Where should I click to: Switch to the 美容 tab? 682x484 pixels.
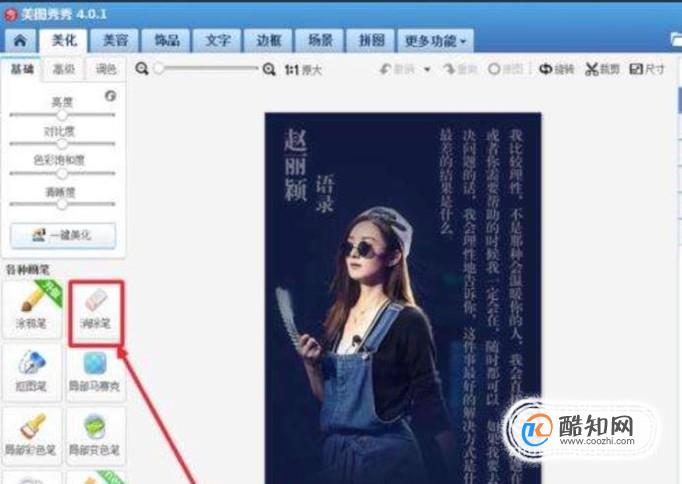pyautogui.click(x=115, y=41)
